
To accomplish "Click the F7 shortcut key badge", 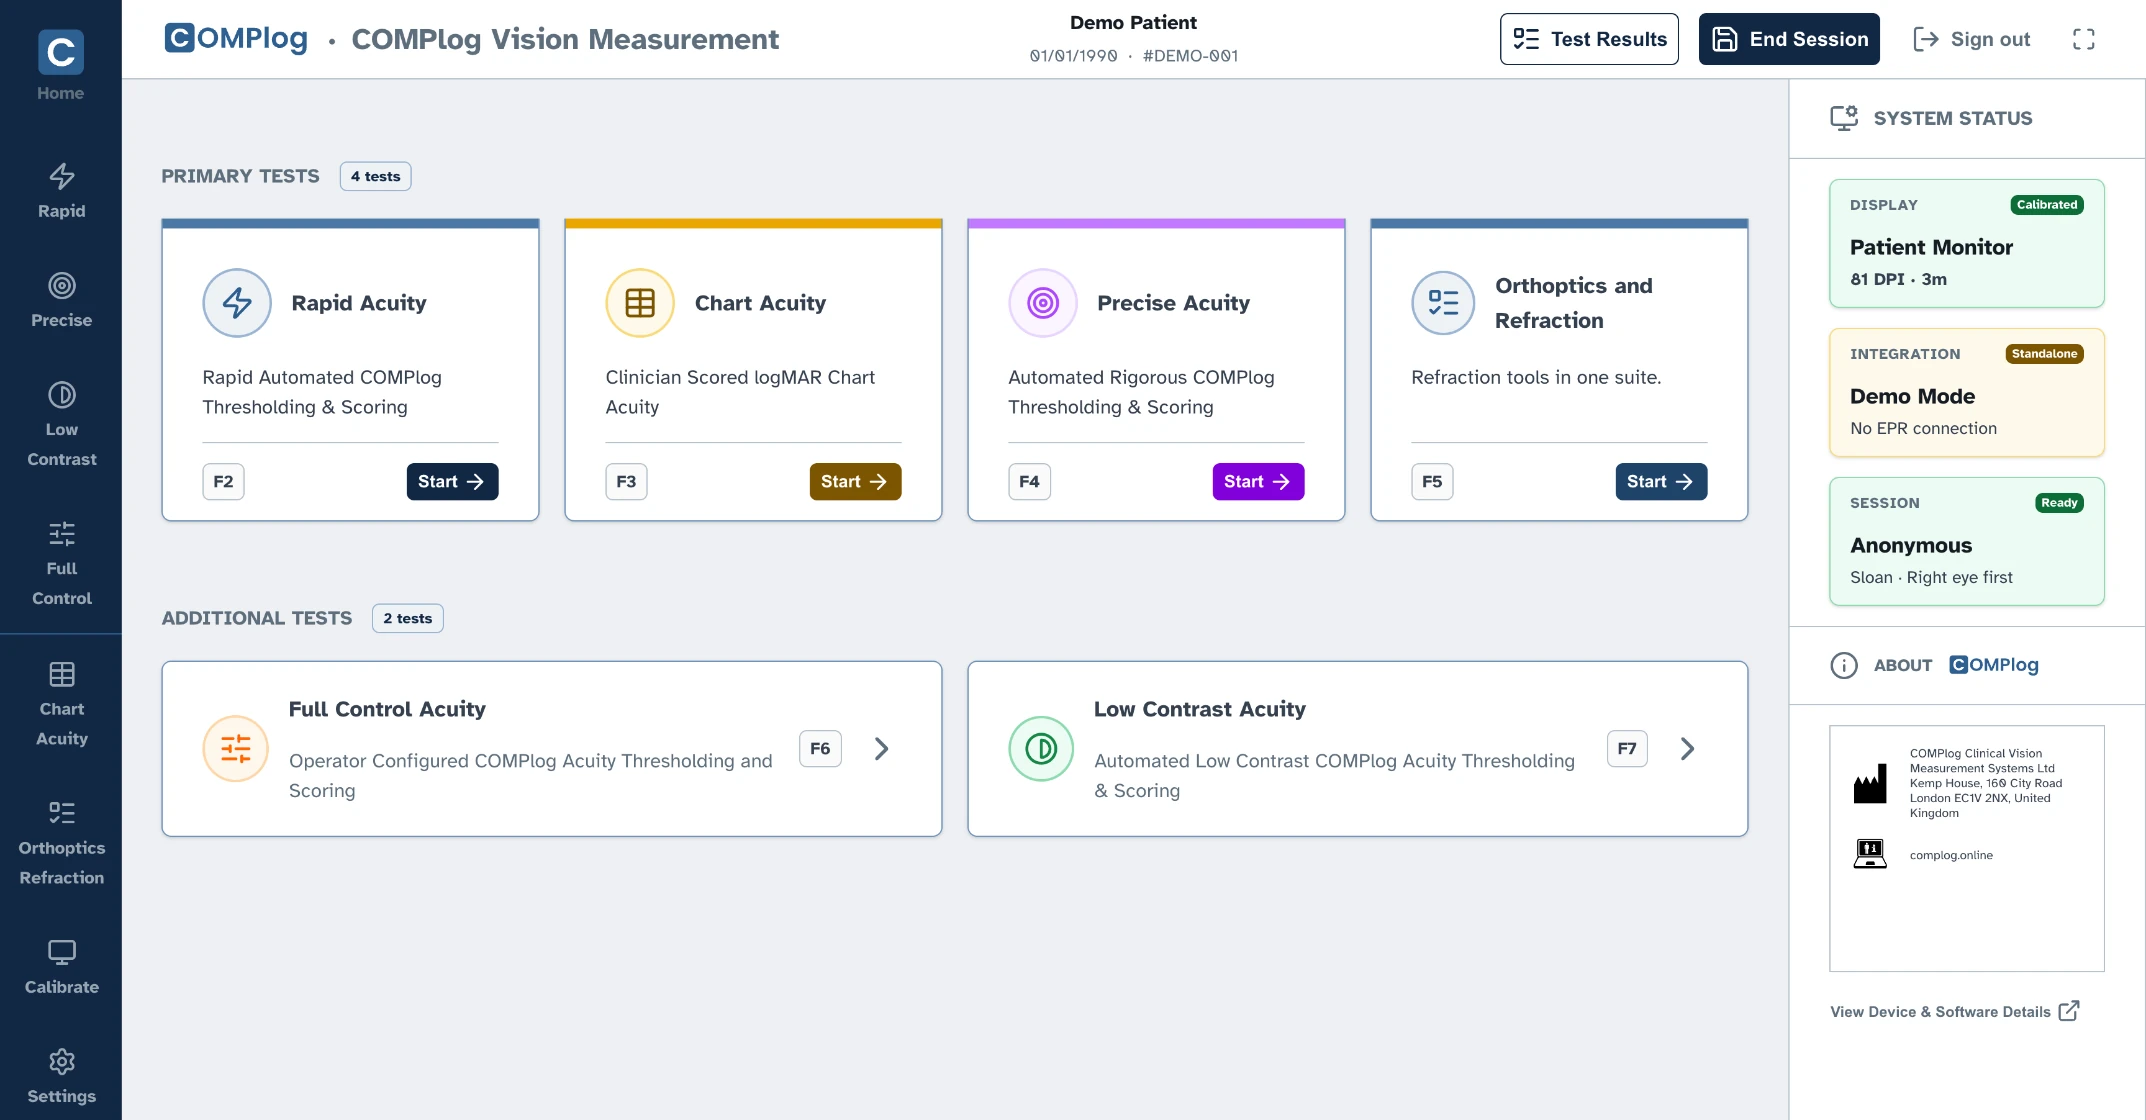I will pyautogui.click(x=1627, y=749).
